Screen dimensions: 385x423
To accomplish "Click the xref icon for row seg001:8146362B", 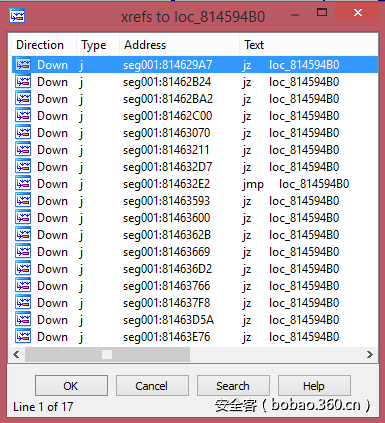I will tap(23, 235).
